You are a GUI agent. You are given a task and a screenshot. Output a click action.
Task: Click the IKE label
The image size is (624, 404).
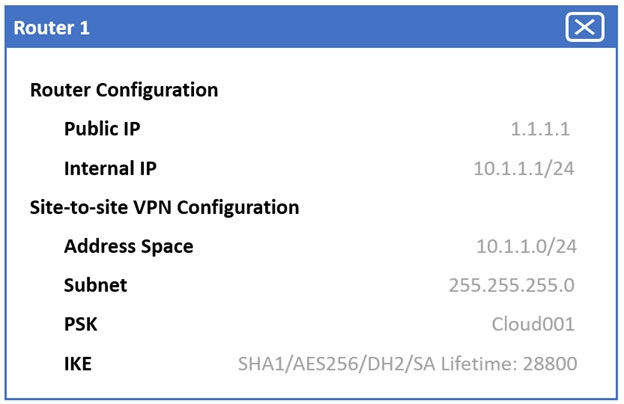click(x=77, y=363)
